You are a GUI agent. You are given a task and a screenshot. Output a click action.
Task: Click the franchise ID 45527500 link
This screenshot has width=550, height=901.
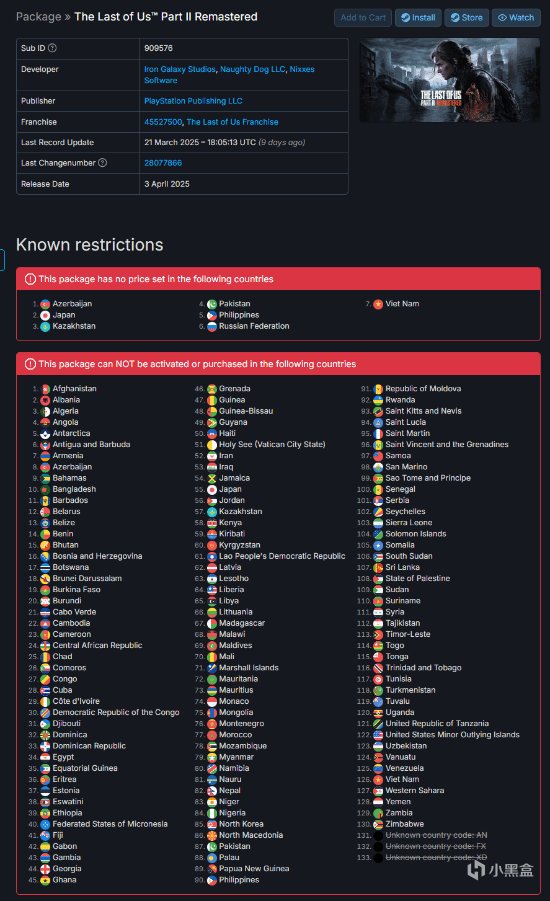click(163, 122)
